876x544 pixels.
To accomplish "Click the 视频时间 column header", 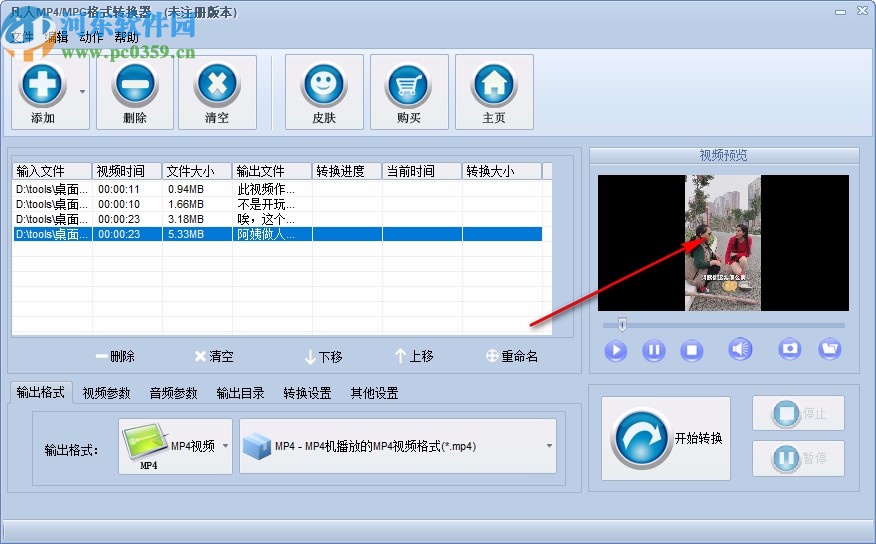I will (x=127, y=171).
